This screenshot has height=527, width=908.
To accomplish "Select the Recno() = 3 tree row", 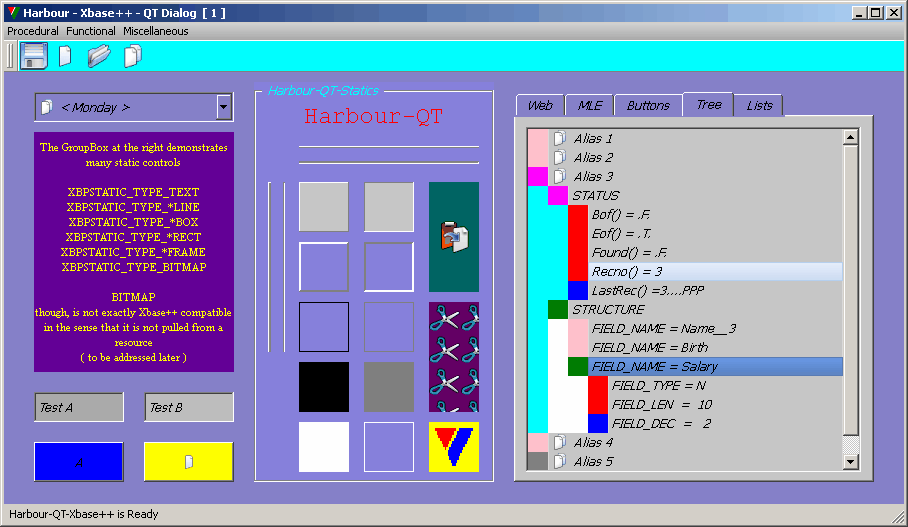I will click(715, 272).
